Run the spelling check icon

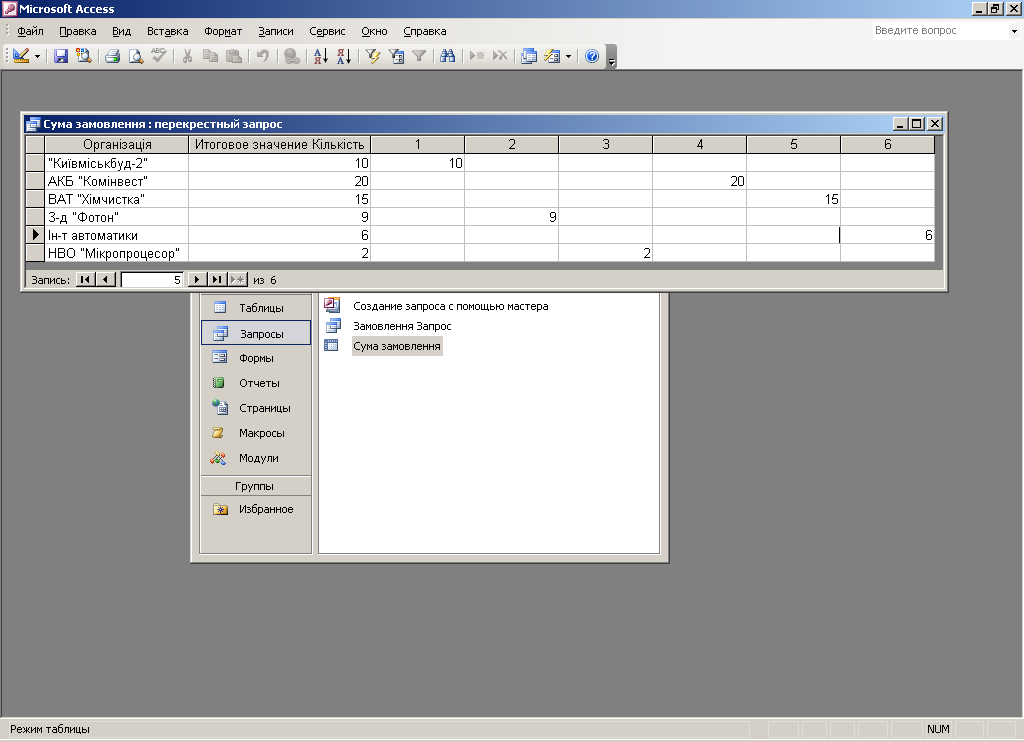point(159,56)
